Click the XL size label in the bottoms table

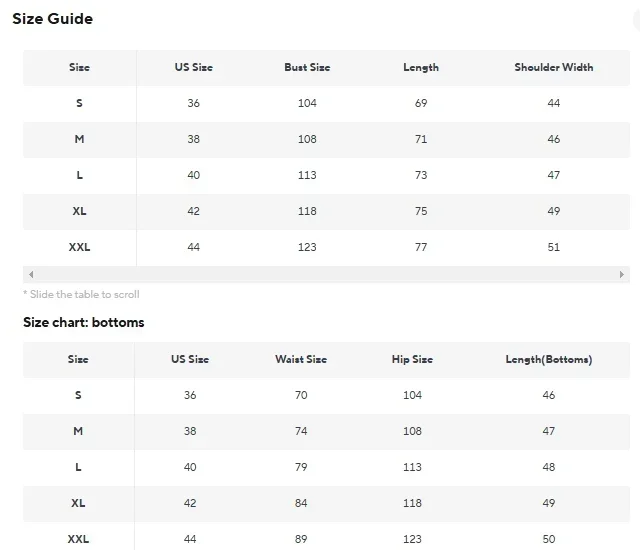coord(78,503)
